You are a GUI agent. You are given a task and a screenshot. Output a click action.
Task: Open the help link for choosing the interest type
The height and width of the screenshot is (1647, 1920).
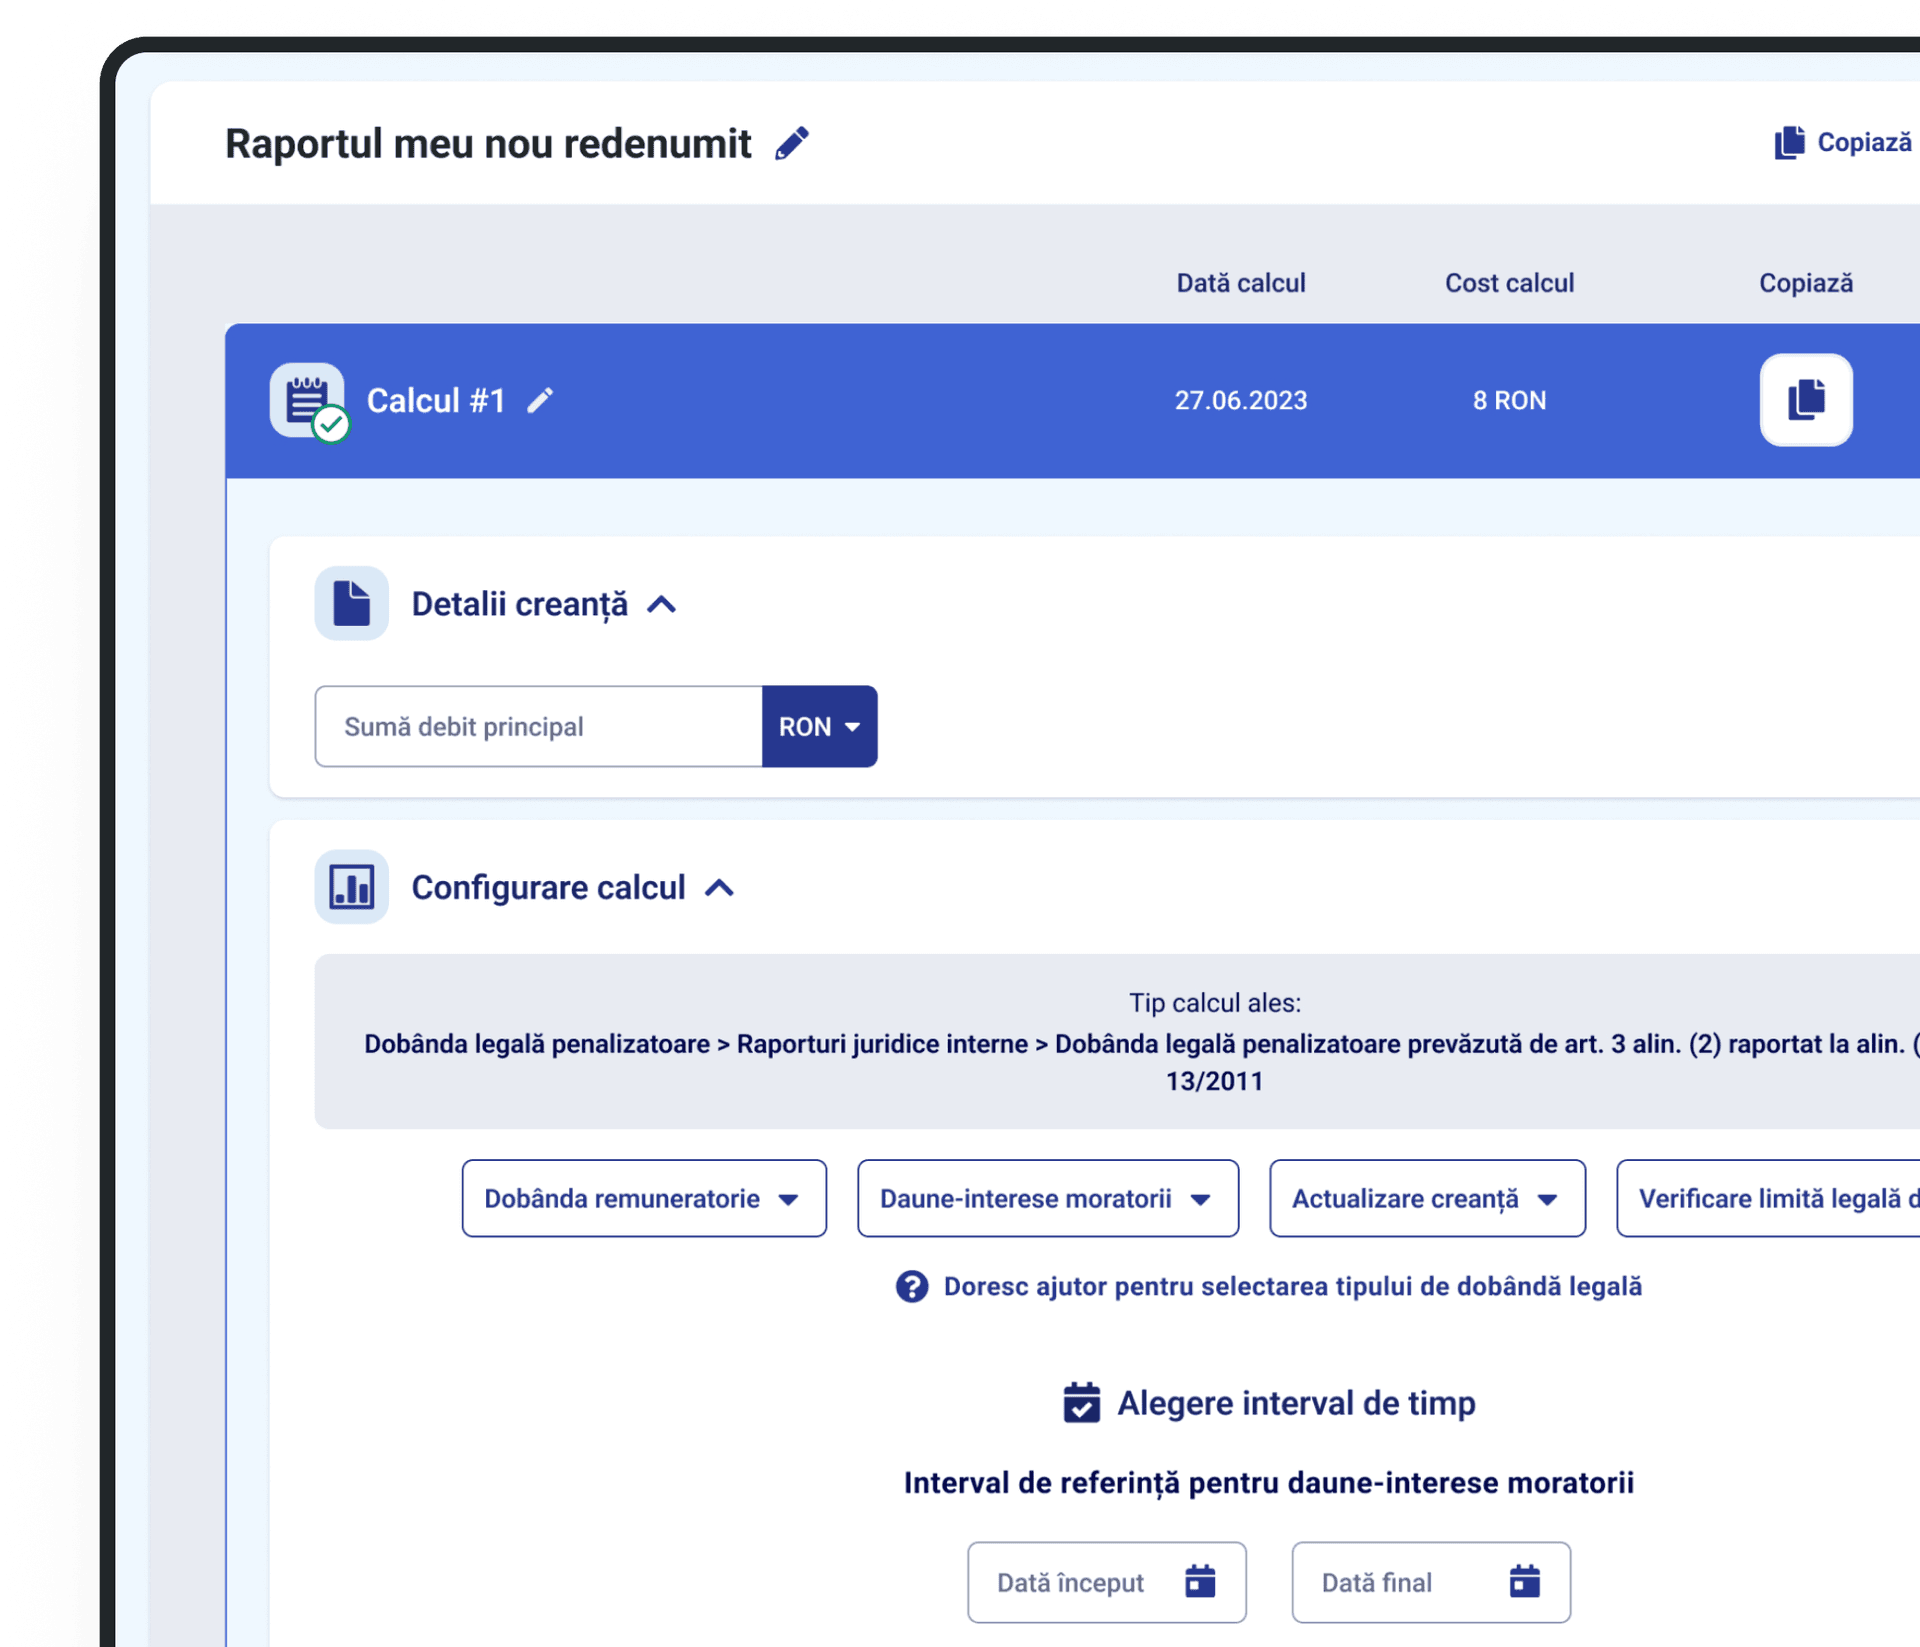coord(1291,1287)
